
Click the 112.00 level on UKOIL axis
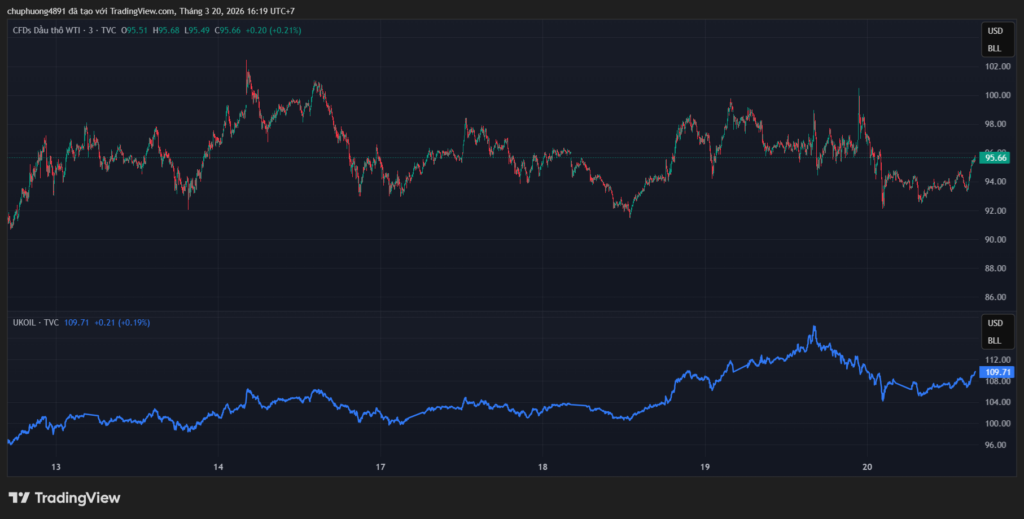(x=996, y=360)
